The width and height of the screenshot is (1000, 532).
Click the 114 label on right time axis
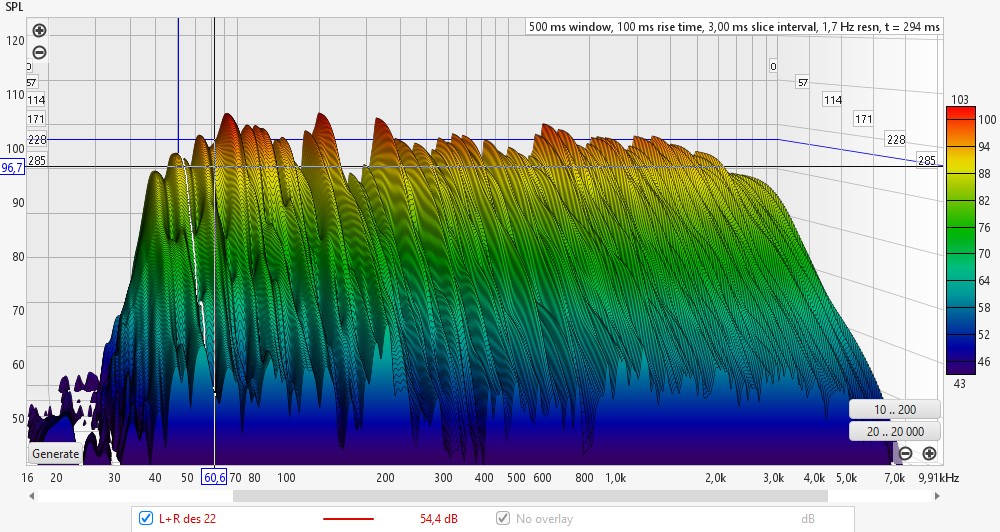(x=833, y=100)
